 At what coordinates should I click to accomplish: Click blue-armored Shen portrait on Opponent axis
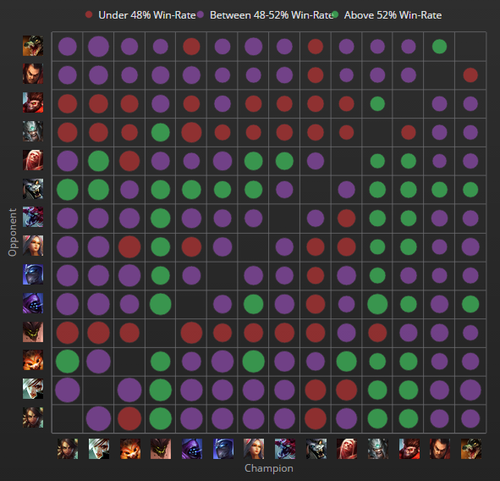click(33, 275)
